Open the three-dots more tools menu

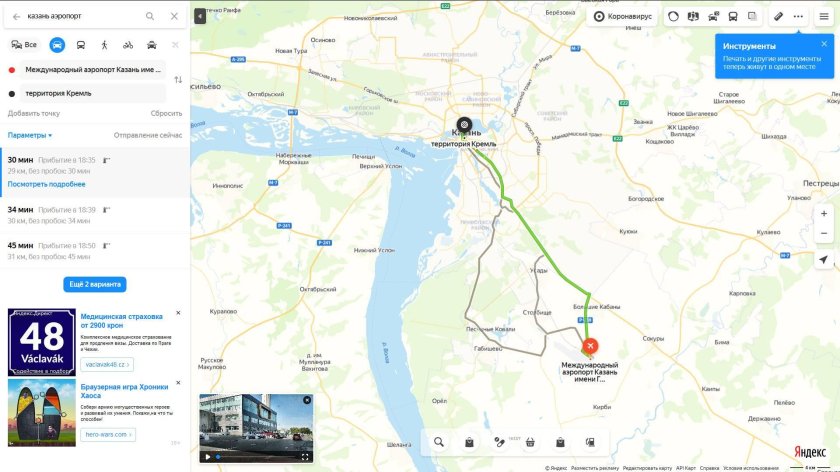(x=798, y=17)
